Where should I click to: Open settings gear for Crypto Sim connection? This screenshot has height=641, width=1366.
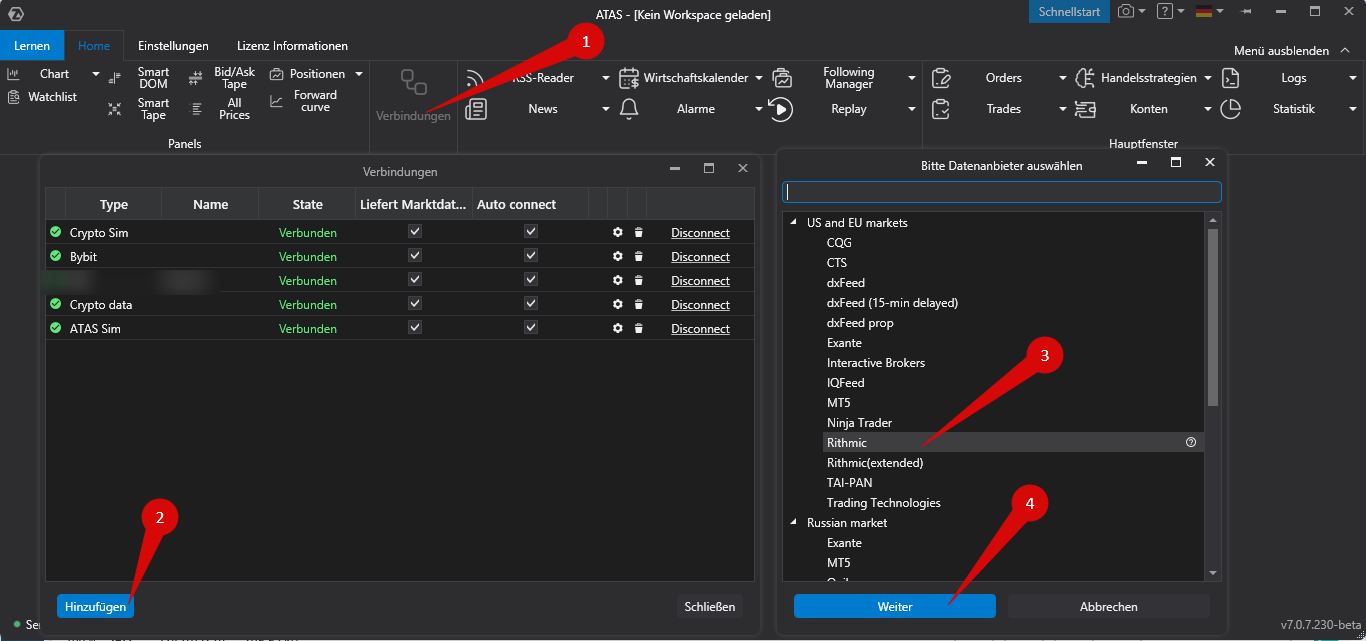[618, 232]
